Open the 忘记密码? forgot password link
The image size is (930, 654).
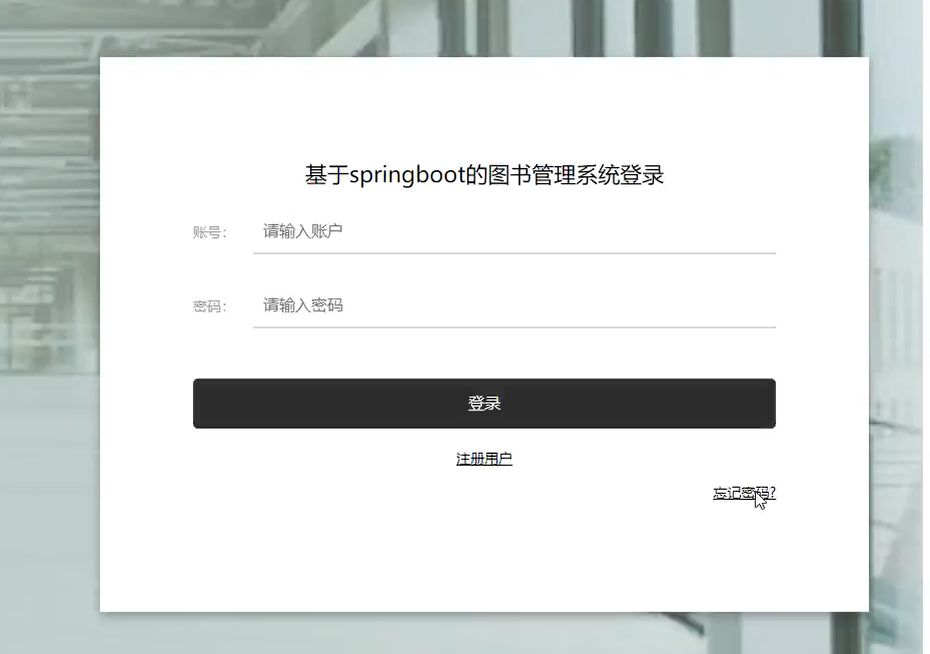pyautogui.click(x=744, y=493)
